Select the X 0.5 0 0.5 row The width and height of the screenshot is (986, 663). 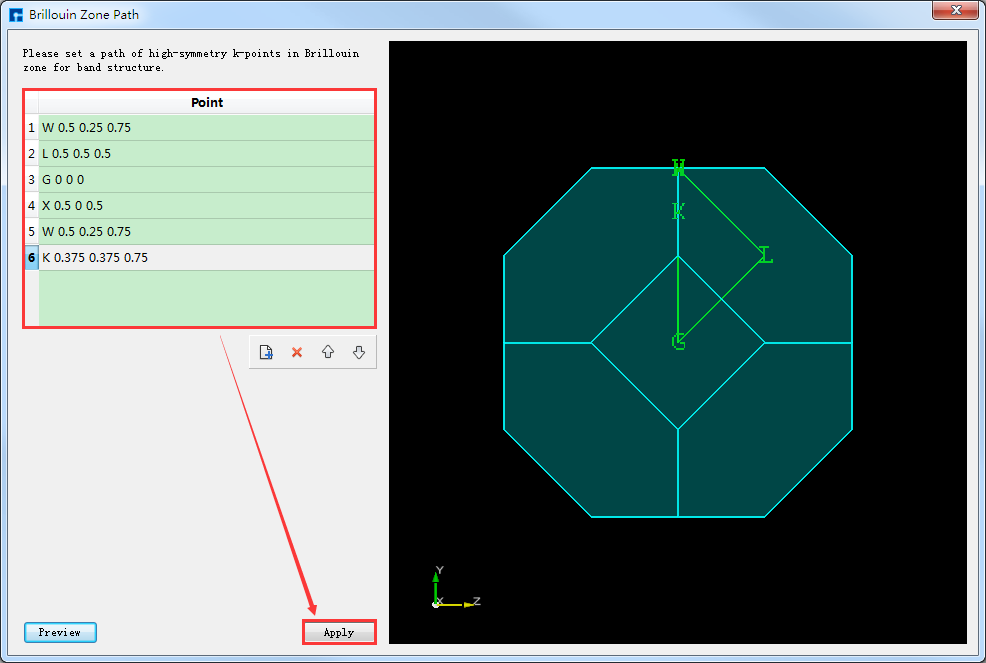(x=206, y=206)
